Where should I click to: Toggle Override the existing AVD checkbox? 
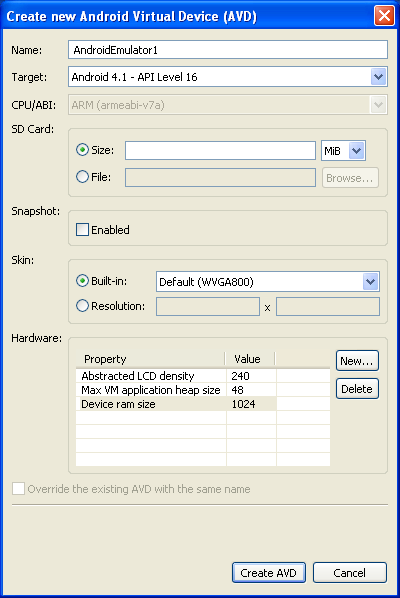point(19,489)
